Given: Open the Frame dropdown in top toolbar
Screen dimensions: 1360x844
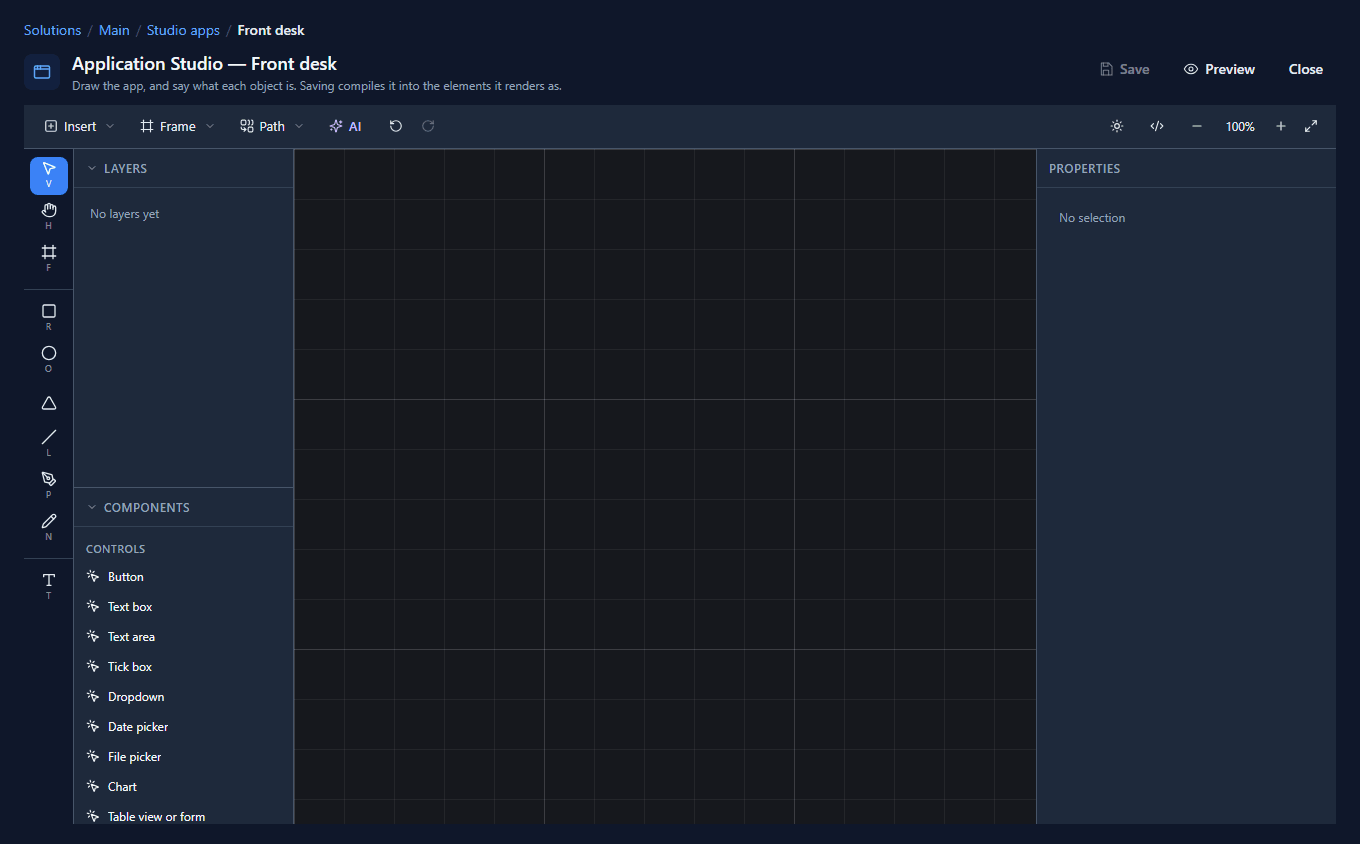Looking at the screenshot, I should pyautogui.click(x=178, y=126).
